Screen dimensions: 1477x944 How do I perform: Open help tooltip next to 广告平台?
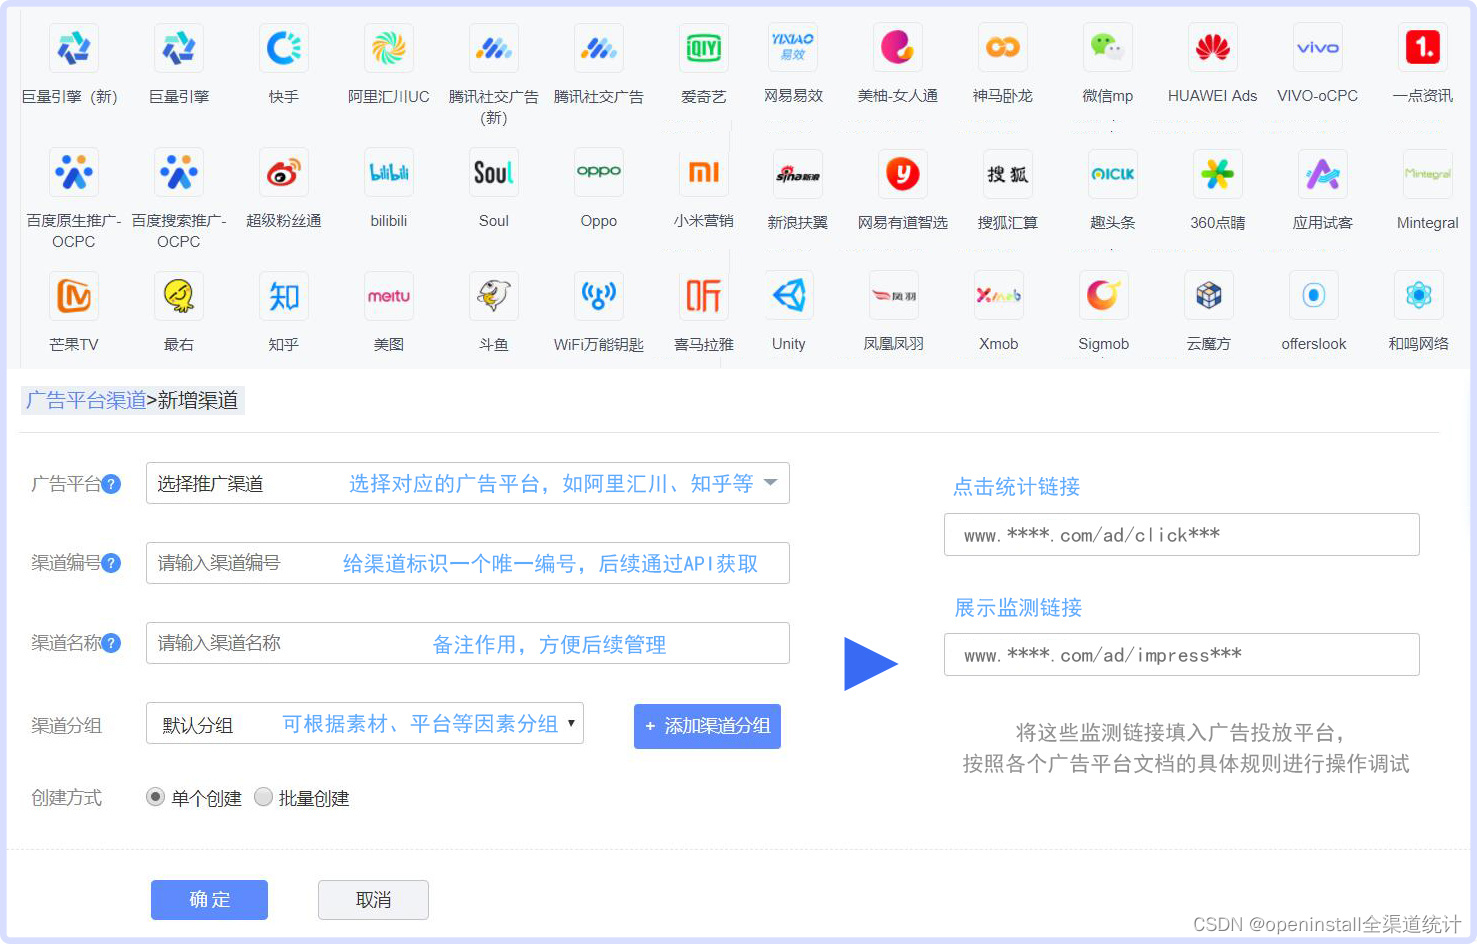click(112, 484)
